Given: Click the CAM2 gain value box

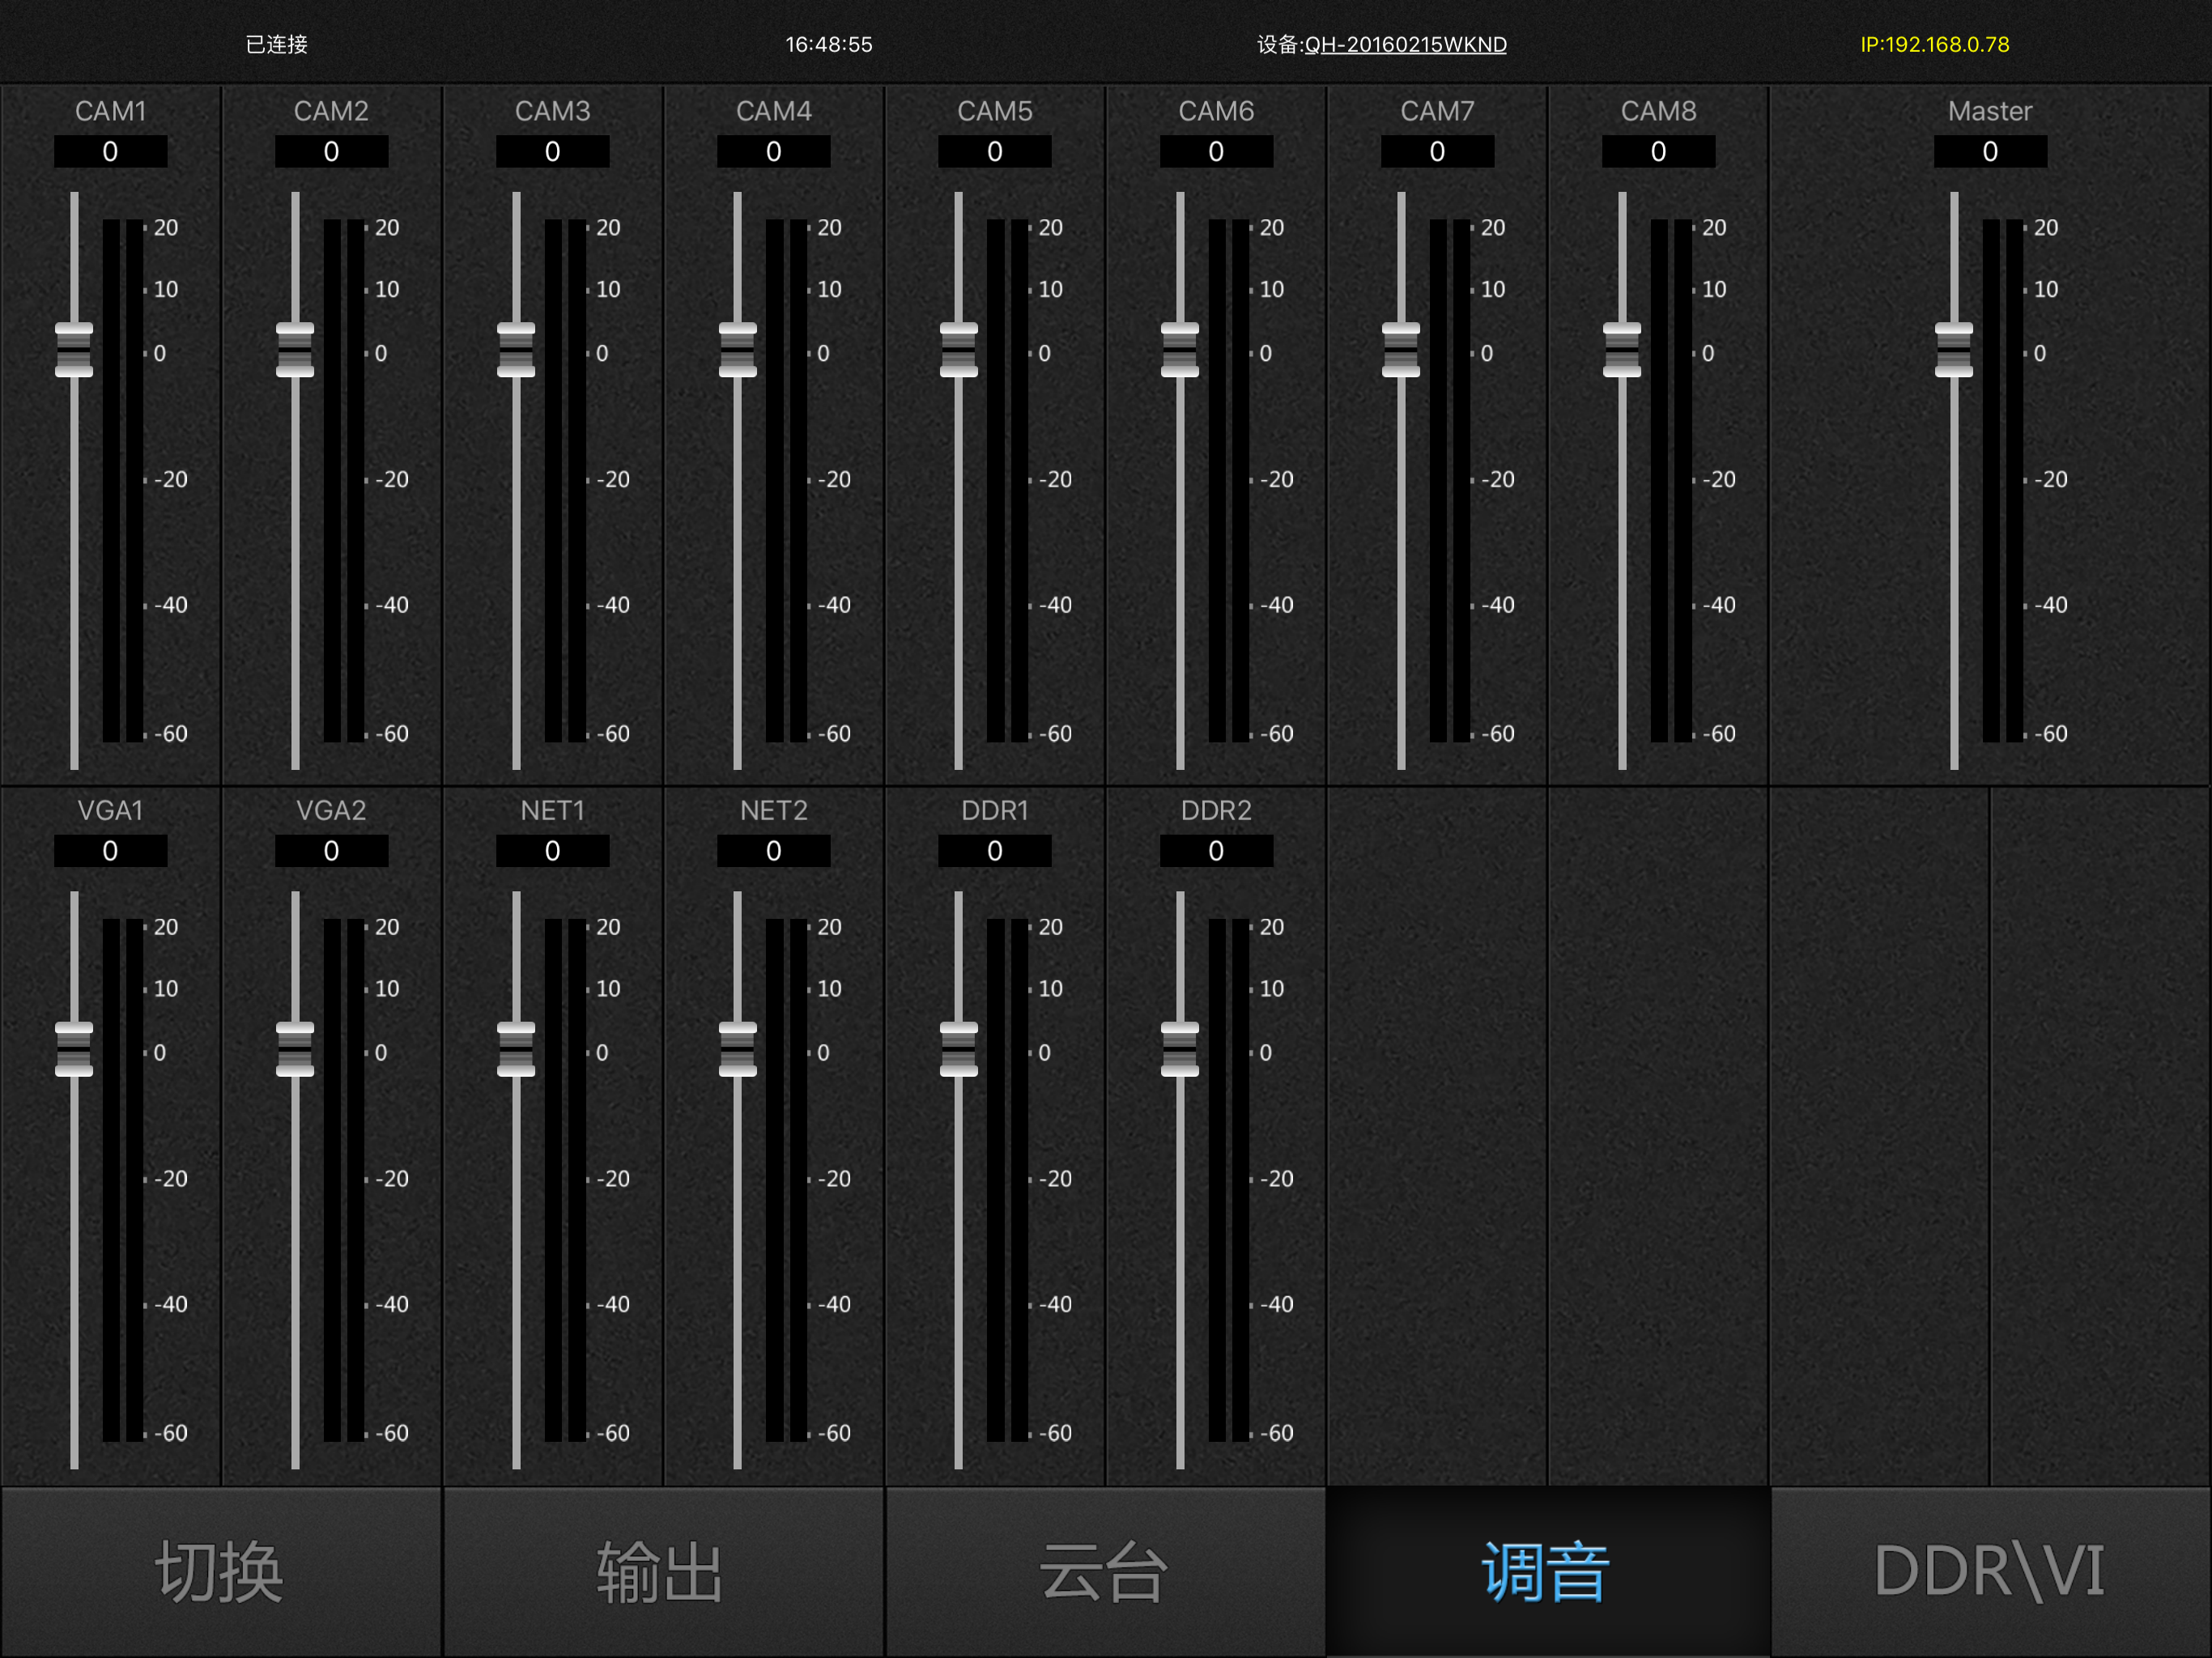Looking at the screenshot, I should point(331,152).
